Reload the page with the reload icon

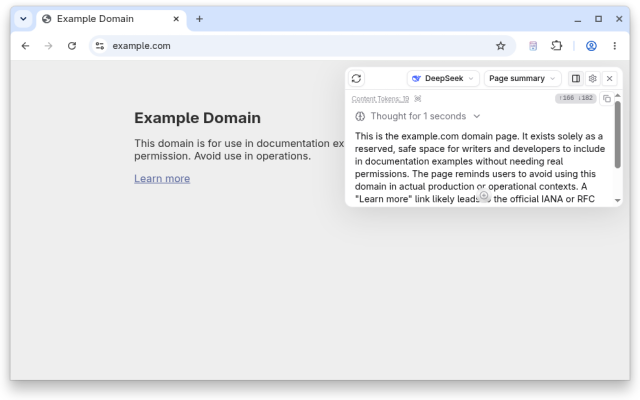(72, 46)
